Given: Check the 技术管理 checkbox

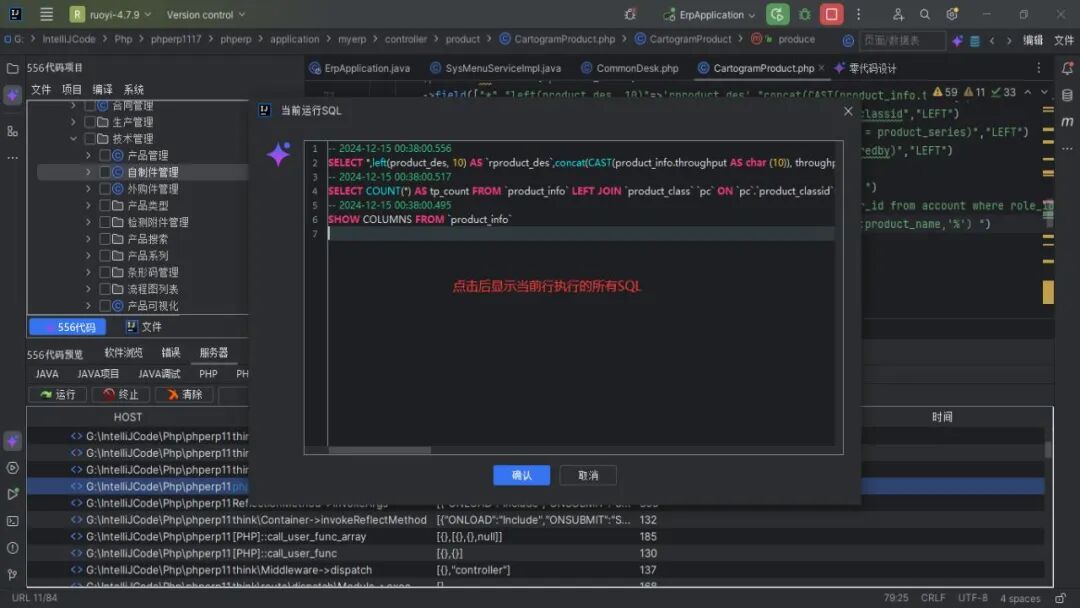Looking at the screenshot, I should (90, 138).
